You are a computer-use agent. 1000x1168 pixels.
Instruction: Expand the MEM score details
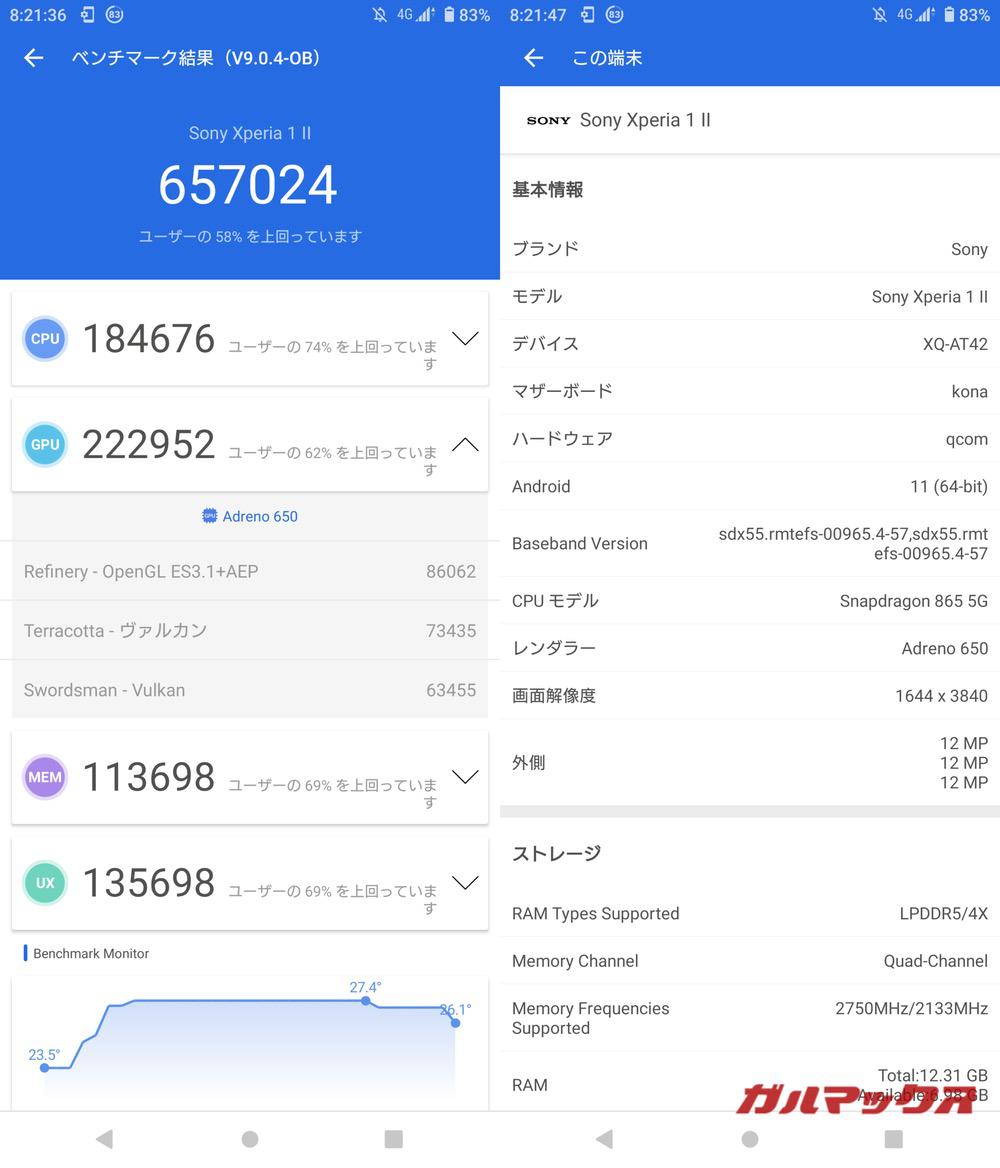coord(464,777)
